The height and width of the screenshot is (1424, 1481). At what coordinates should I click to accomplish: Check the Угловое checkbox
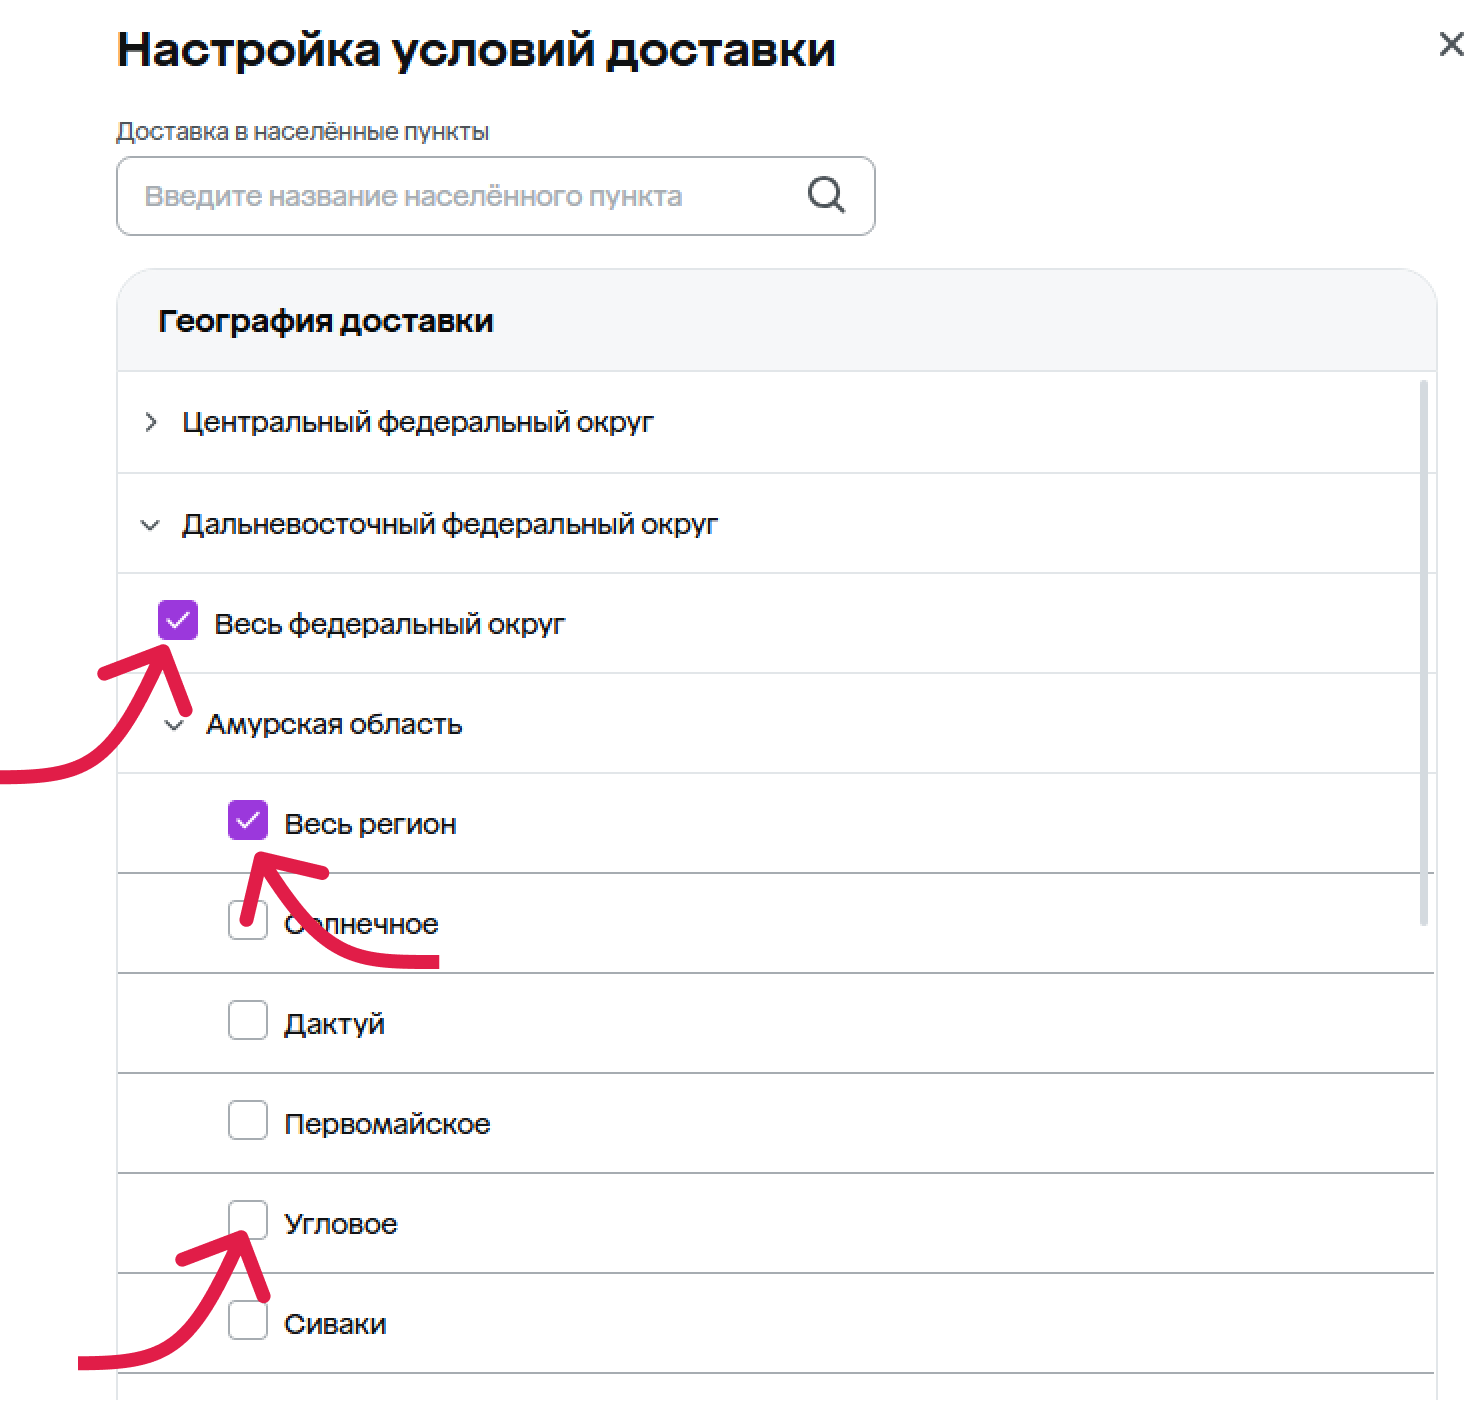point(248,1220)
